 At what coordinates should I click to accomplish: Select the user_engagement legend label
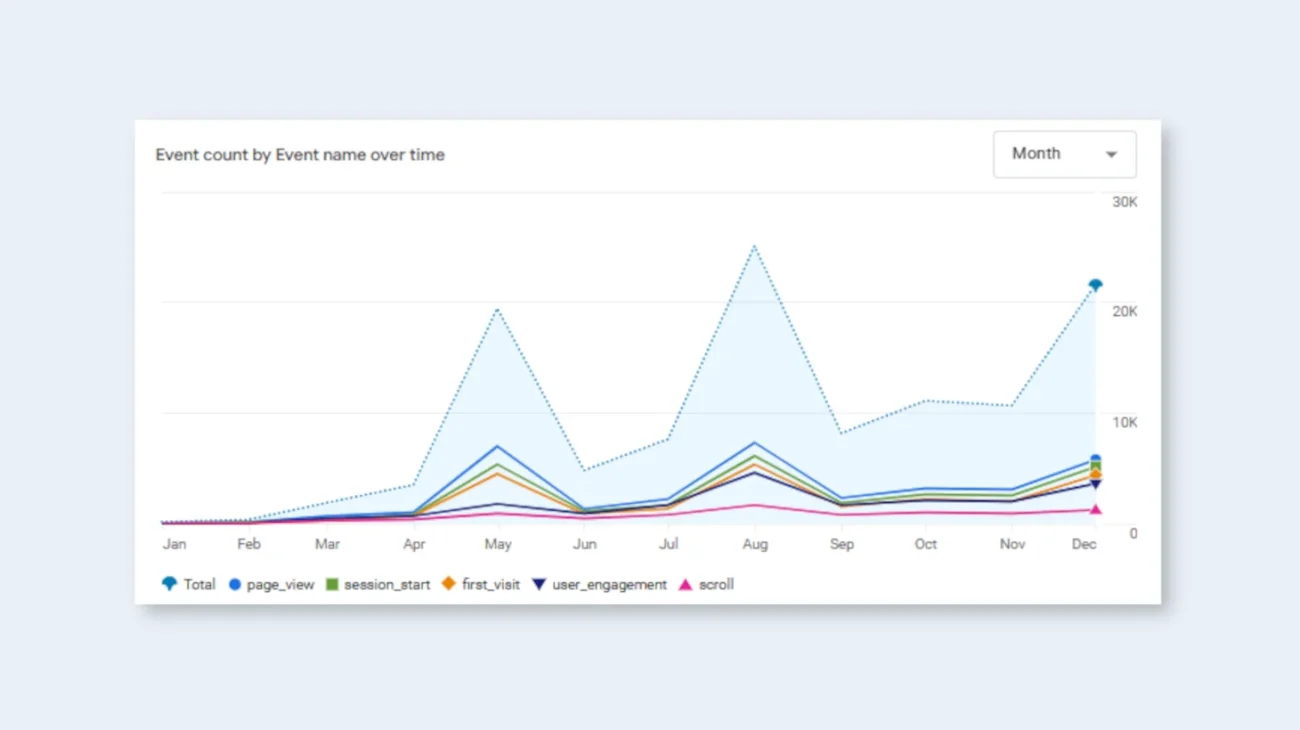(609, 584)
